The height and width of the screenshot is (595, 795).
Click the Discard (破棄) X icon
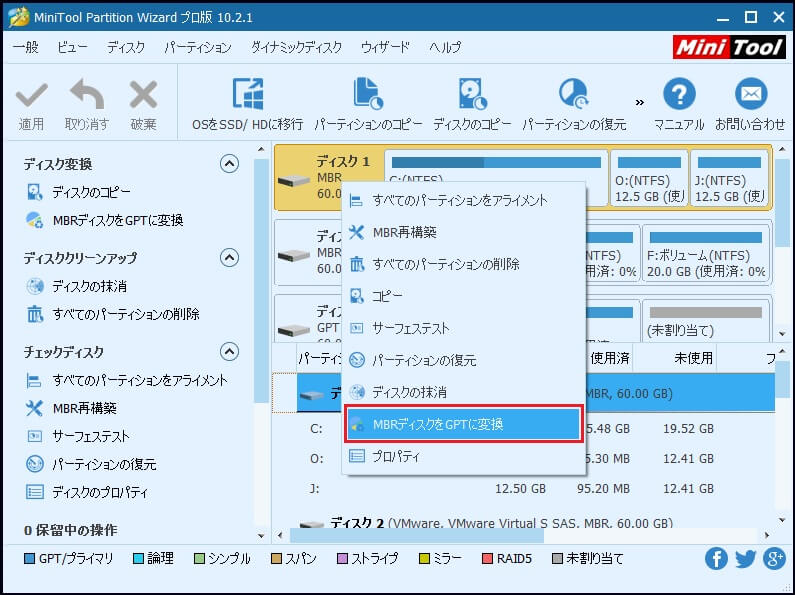143,95
